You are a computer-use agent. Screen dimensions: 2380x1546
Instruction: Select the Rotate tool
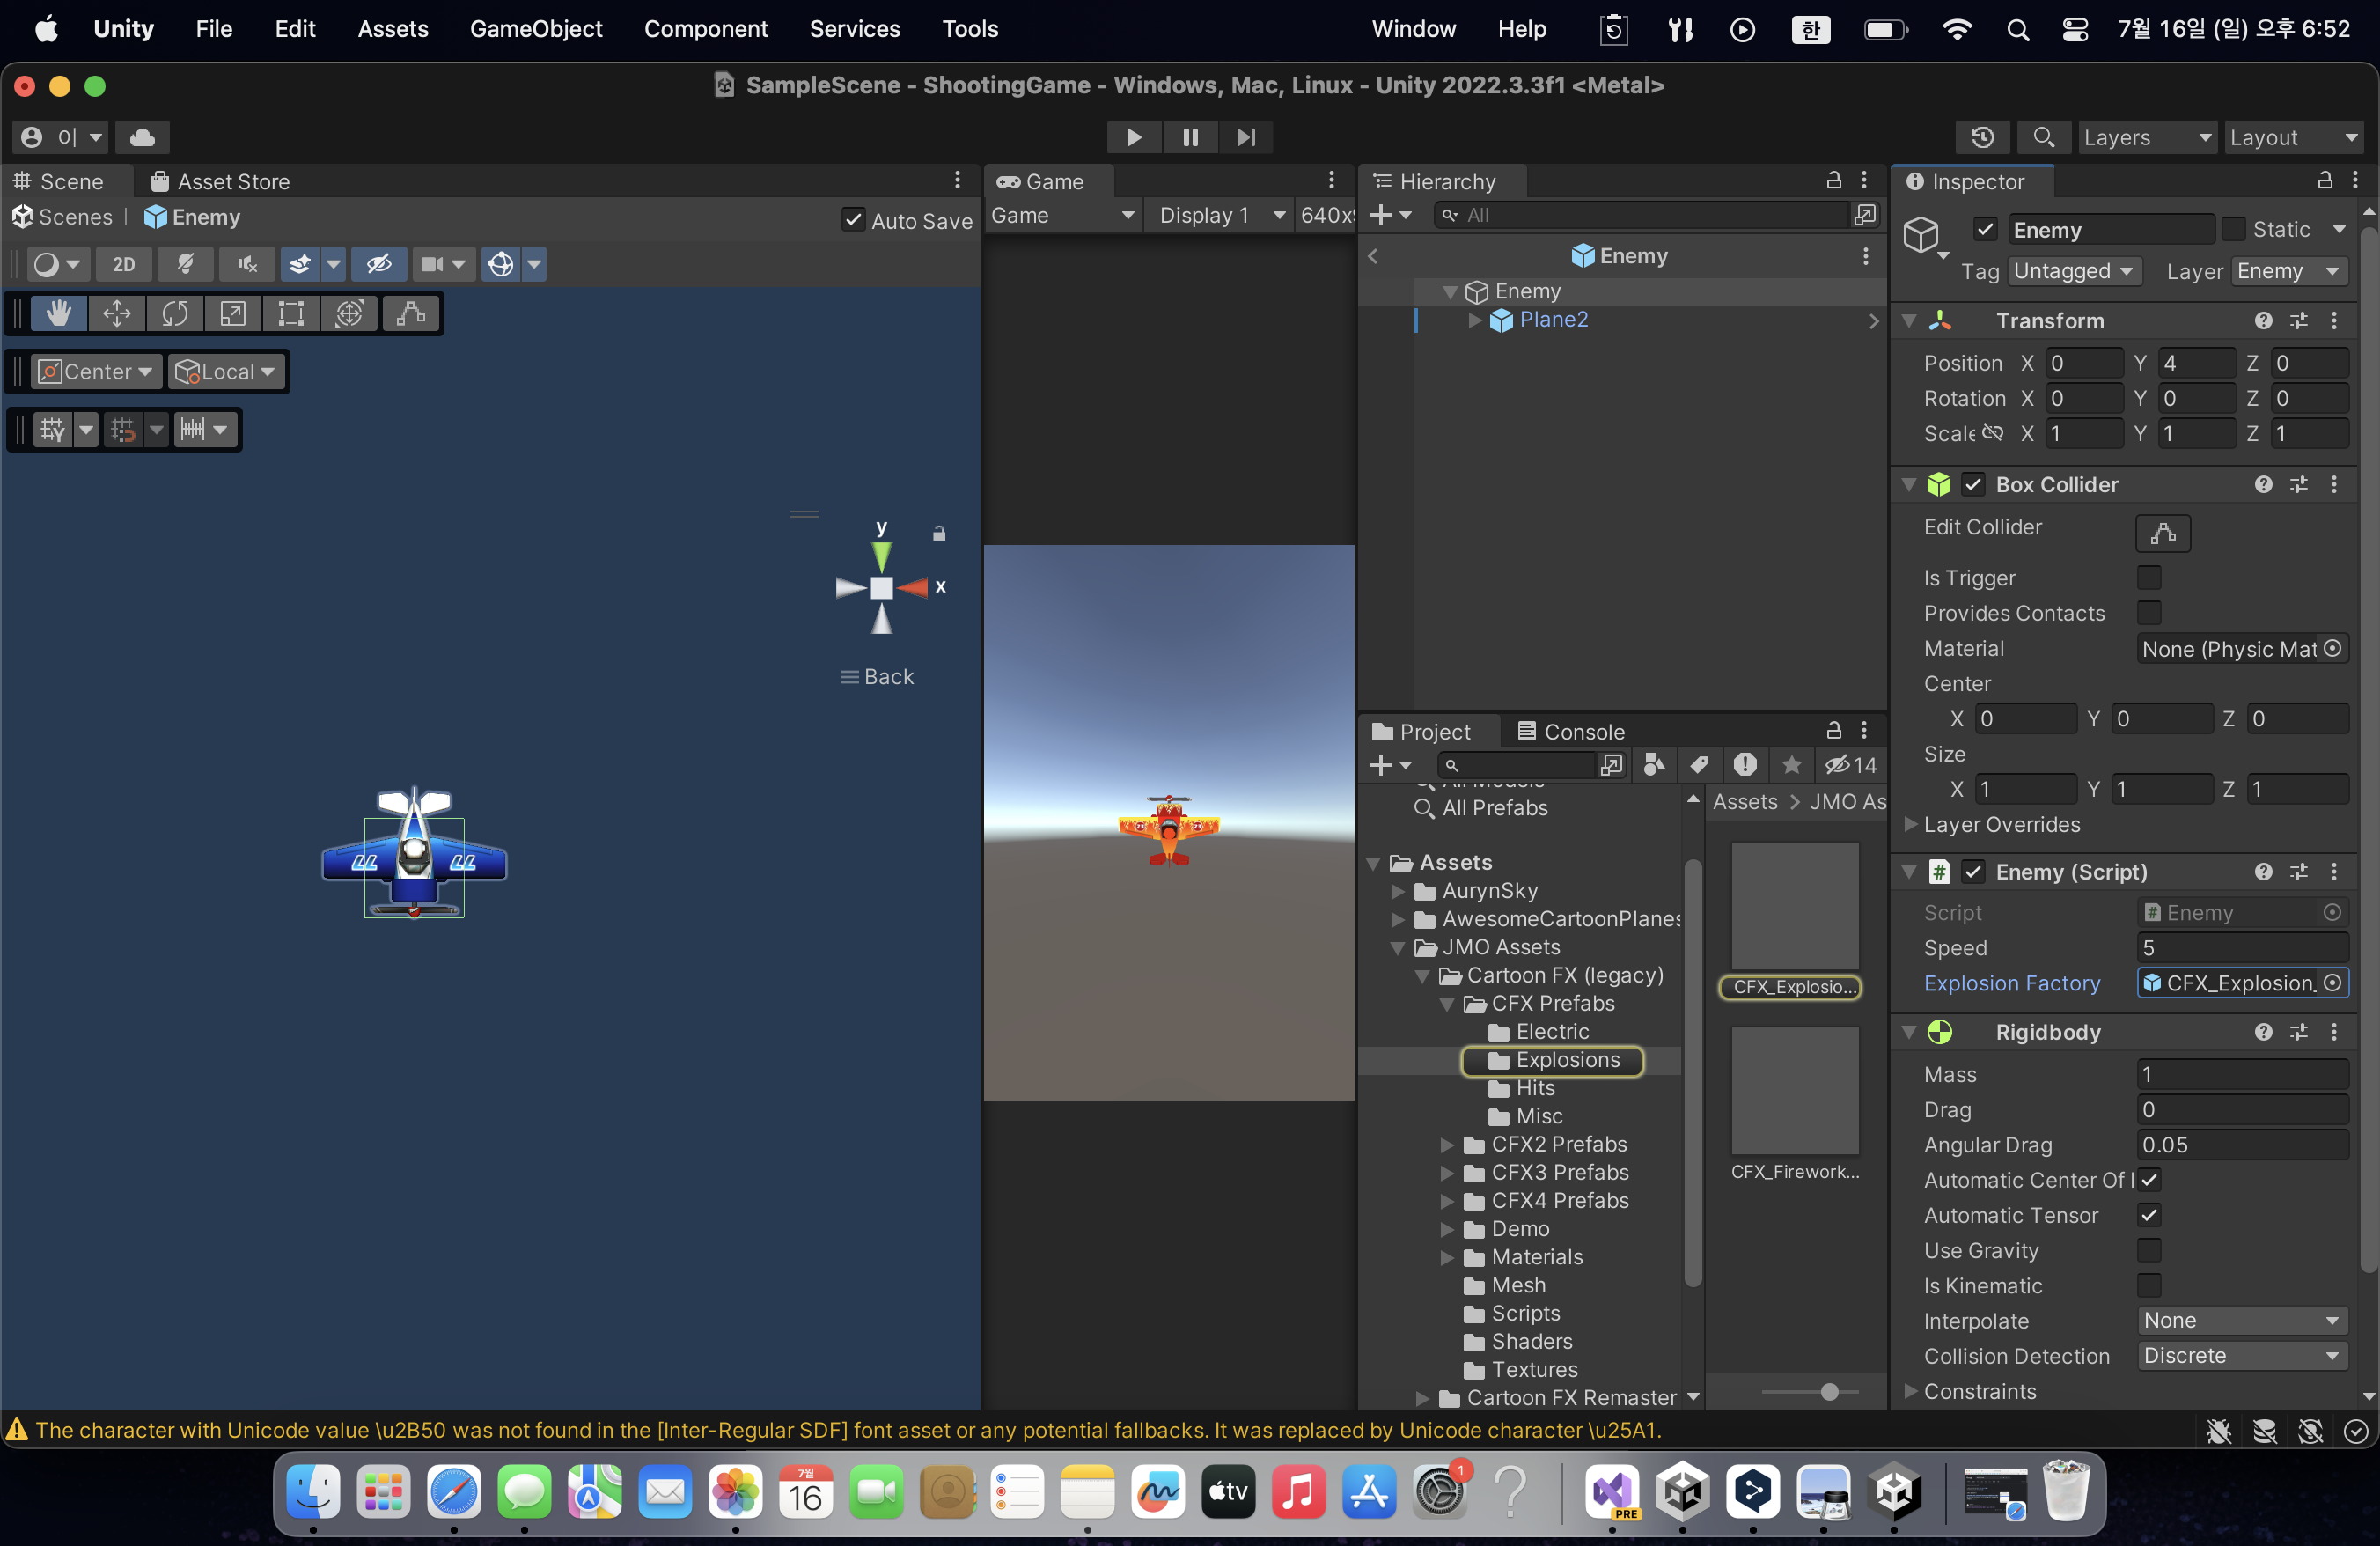(175, 314)
